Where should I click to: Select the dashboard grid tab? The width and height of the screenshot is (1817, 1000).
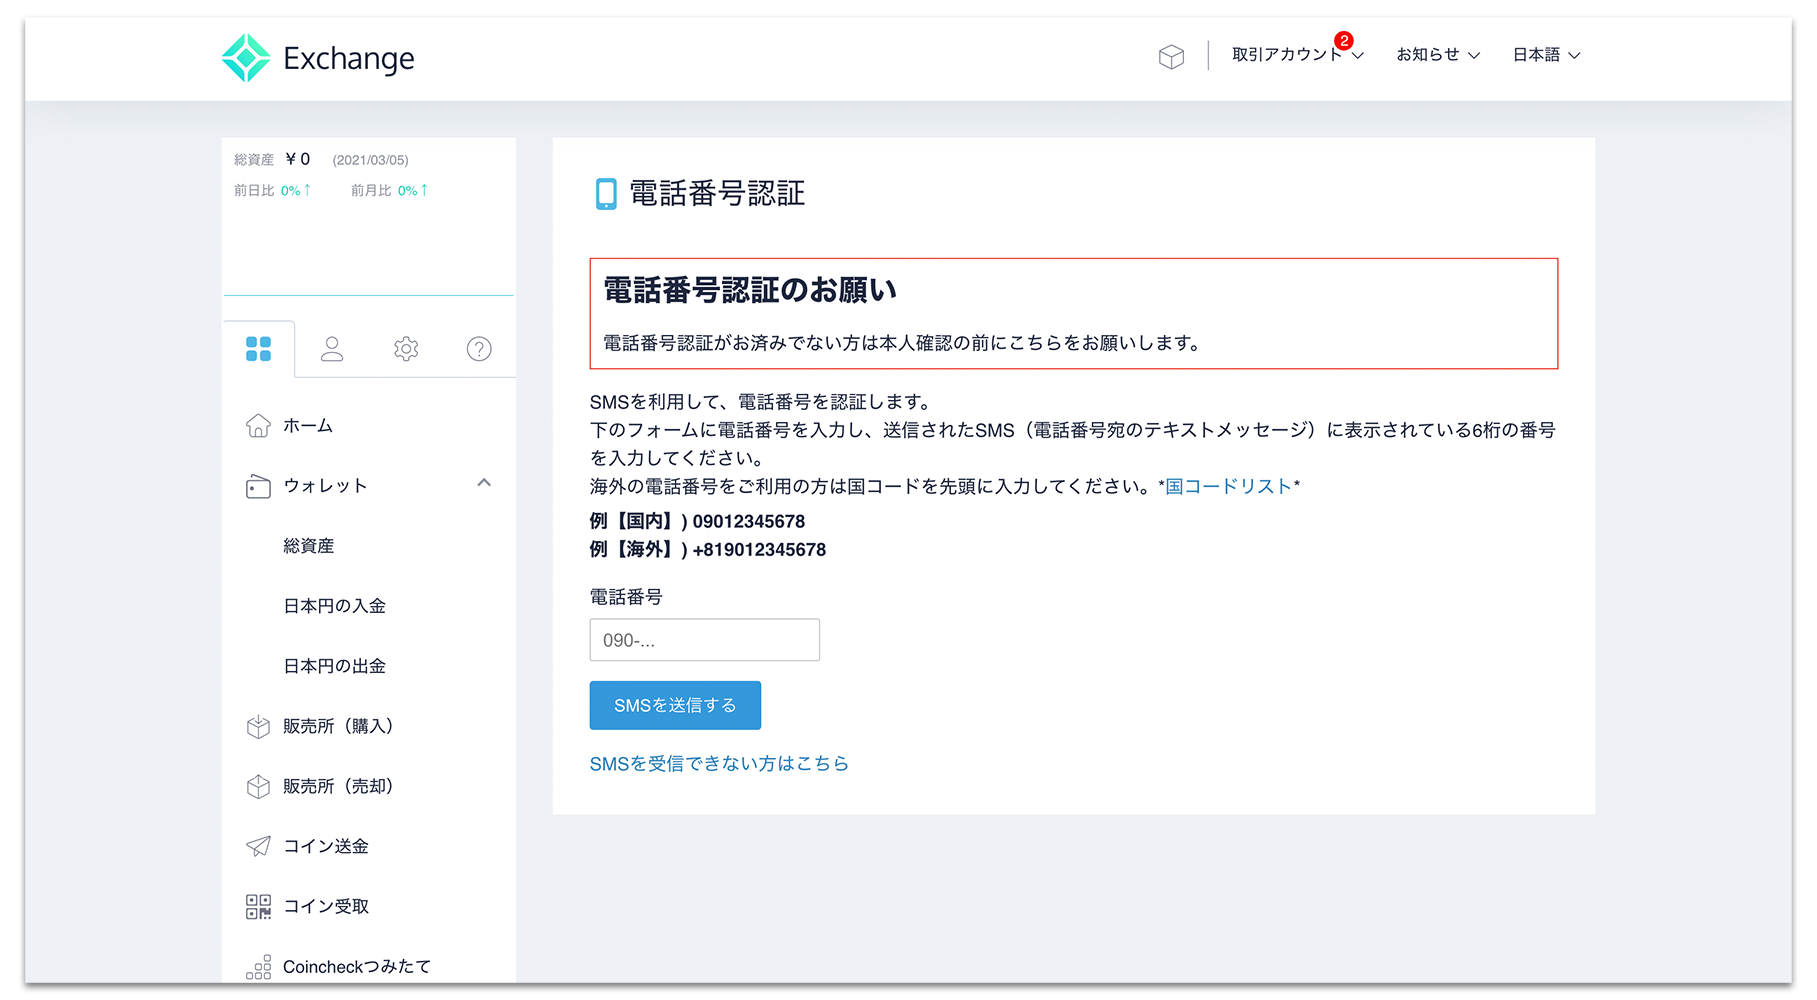259,349
